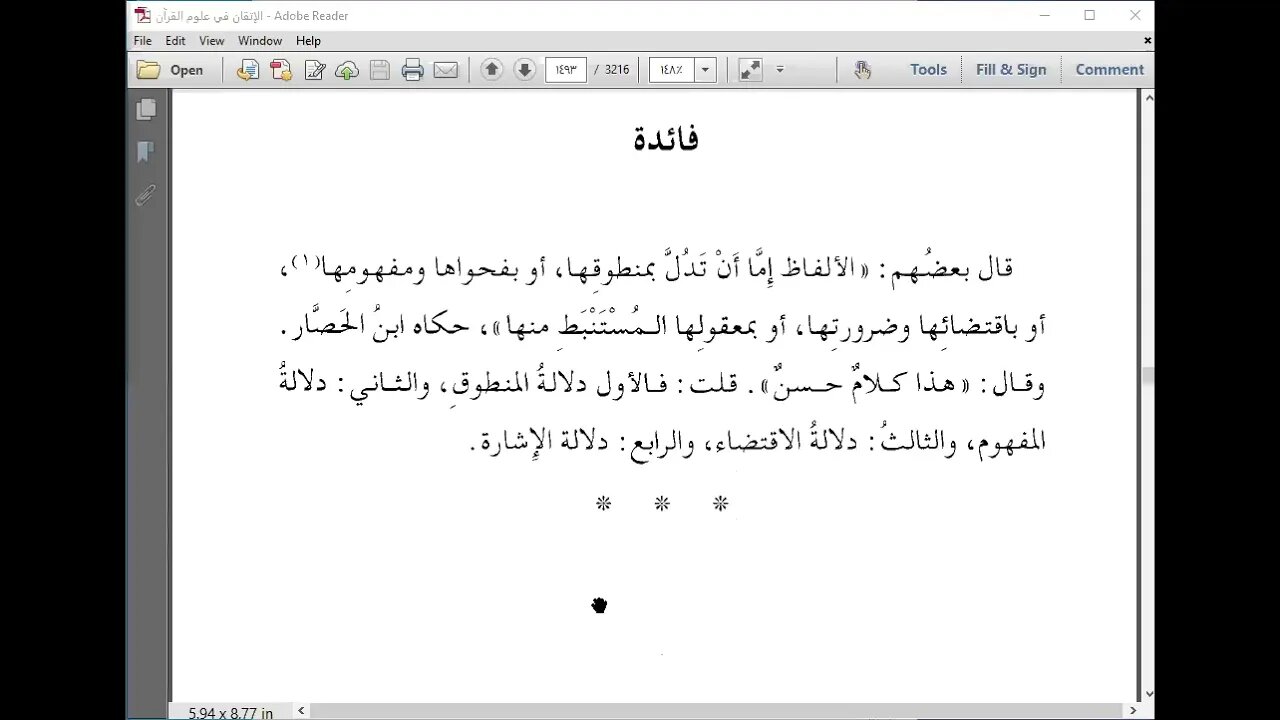Maximize the Adobe Reader window
Screen dimensions: 1280x720
coord(1089,15)
